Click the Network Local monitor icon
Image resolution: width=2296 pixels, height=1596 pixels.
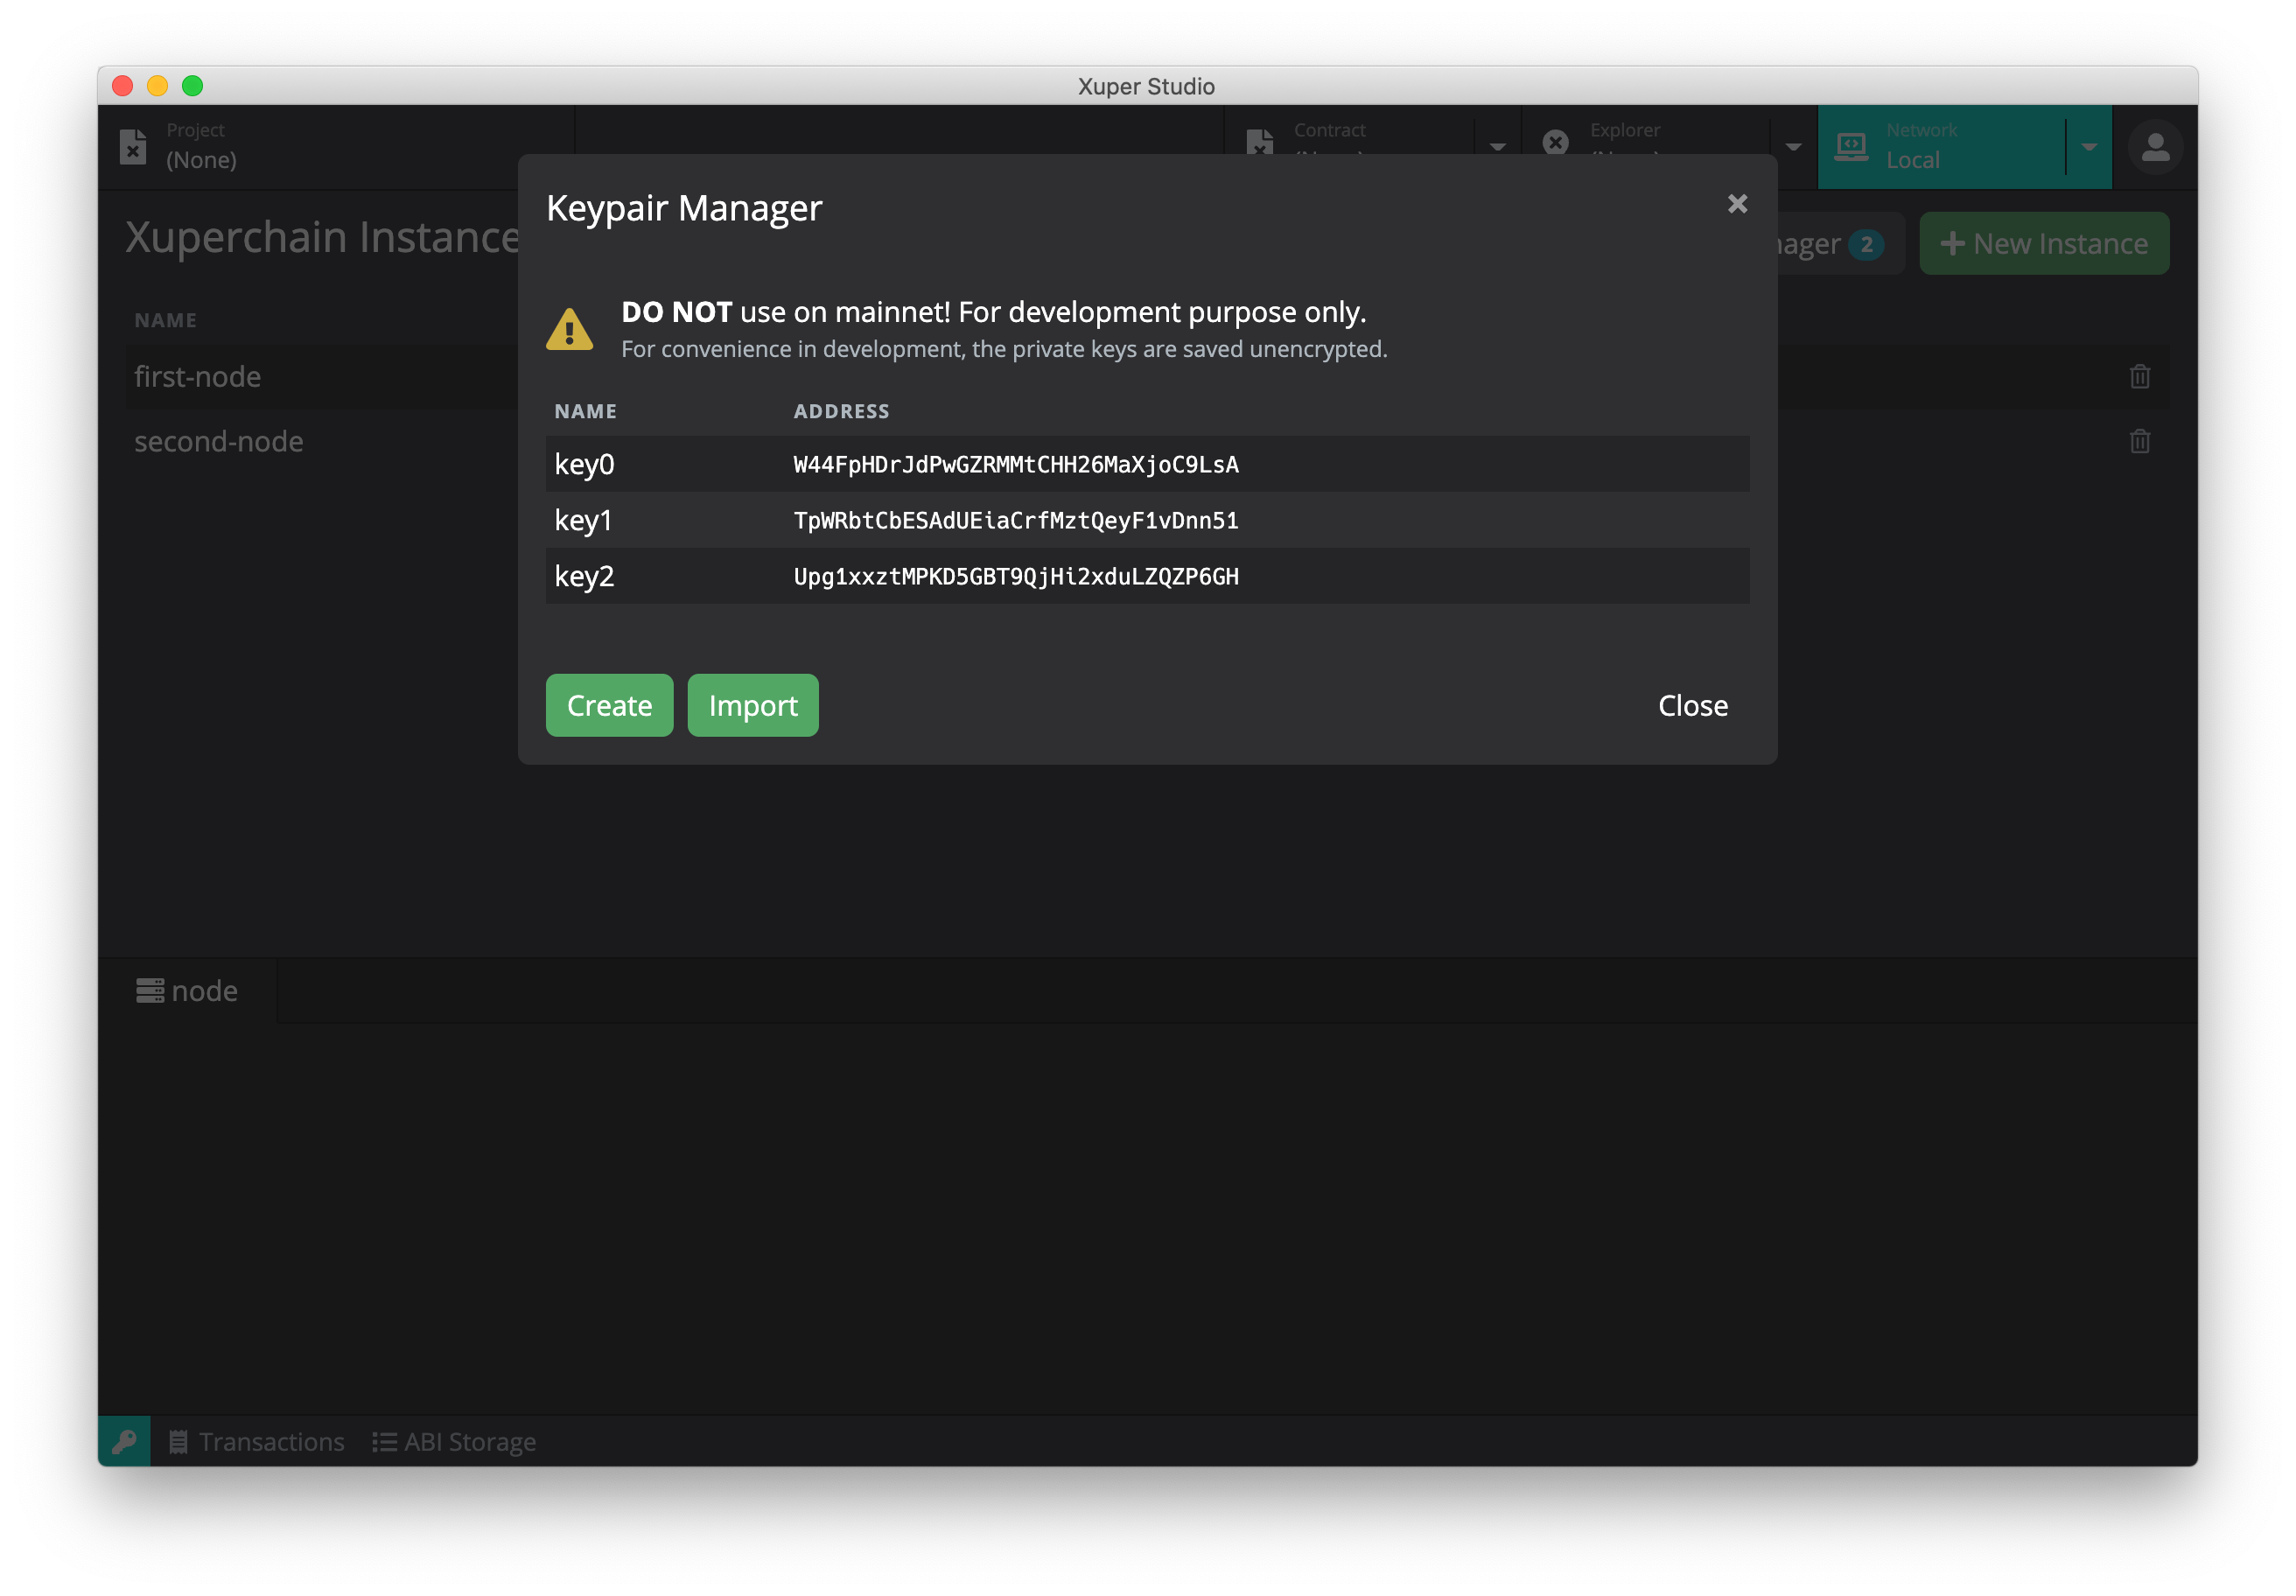[1851, 147]
